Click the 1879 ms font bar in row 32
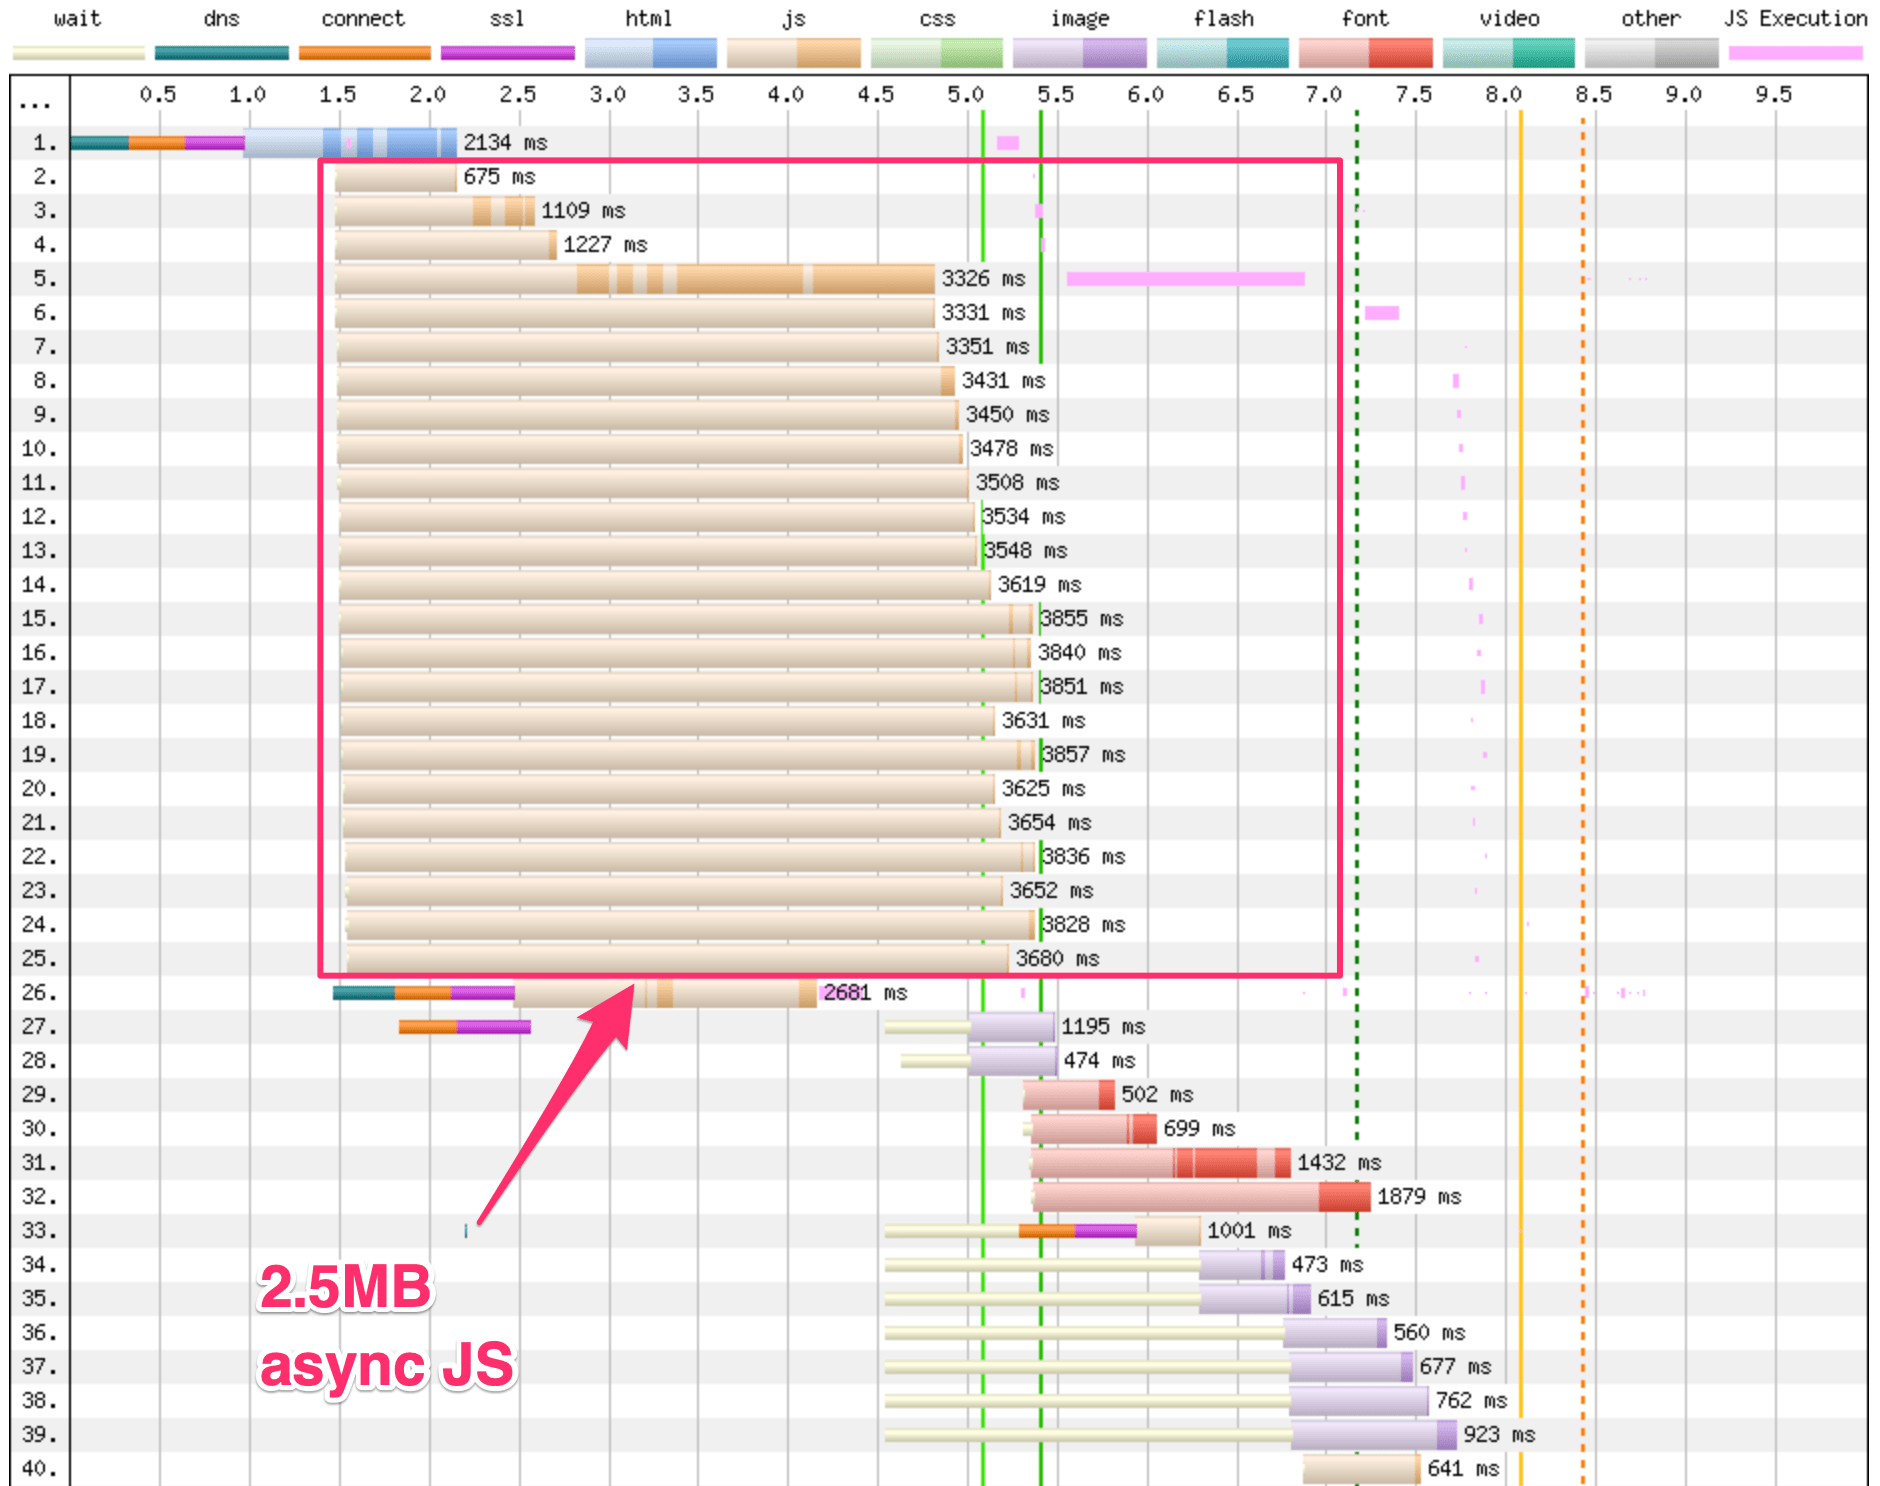 (x=1200, y=1197)
